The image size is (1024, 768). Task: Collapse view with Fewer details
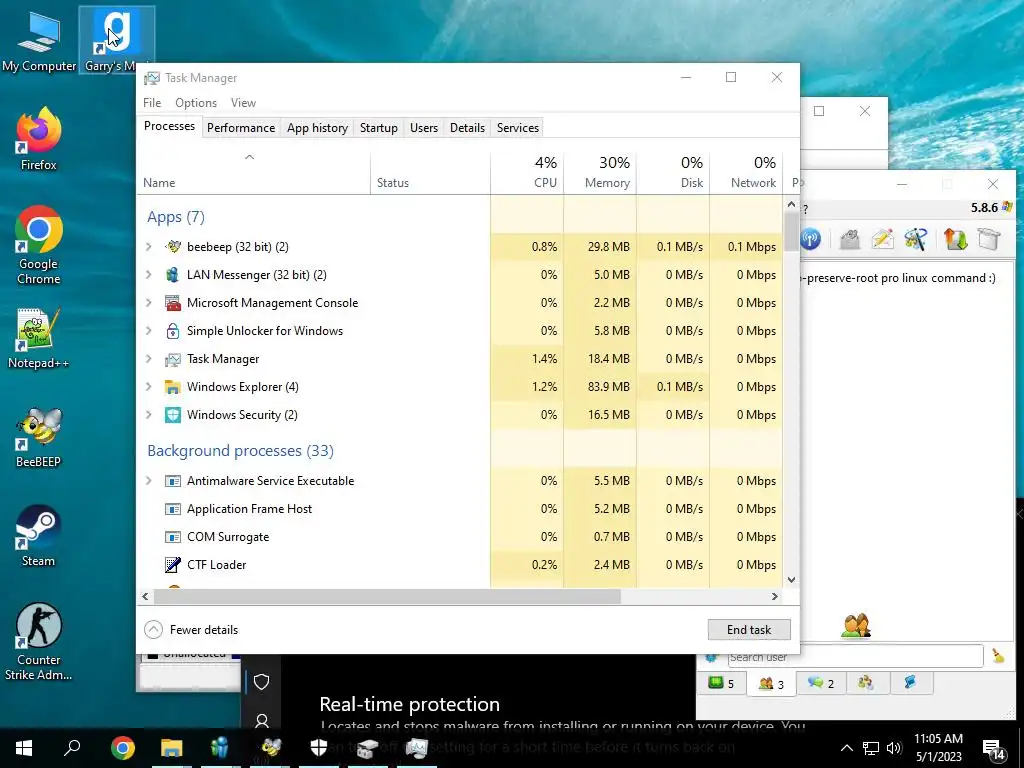(191, 630)
